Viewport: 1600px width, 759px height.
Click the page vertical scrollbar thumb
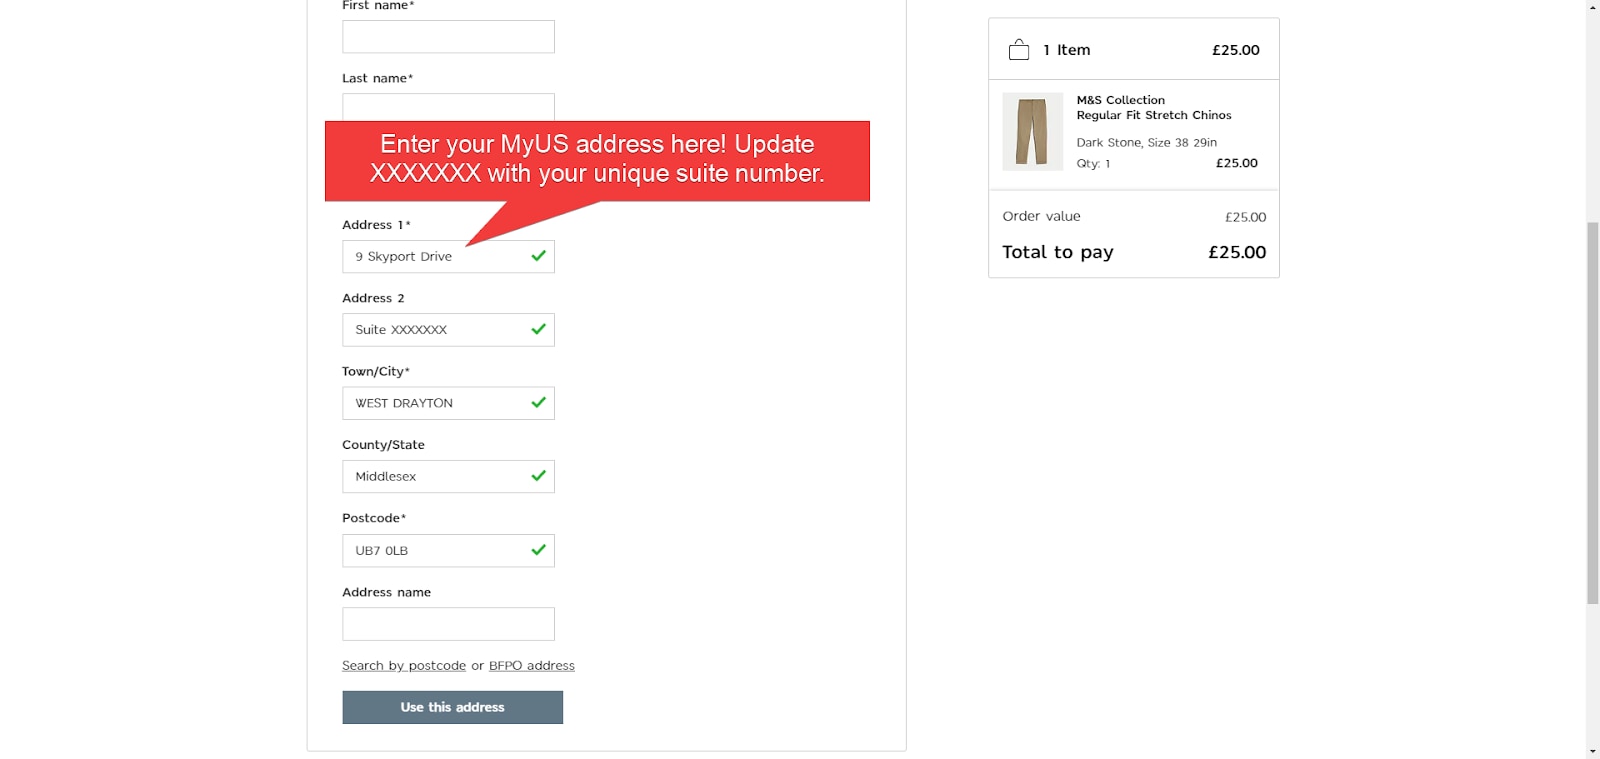[x=1593, y=413]
